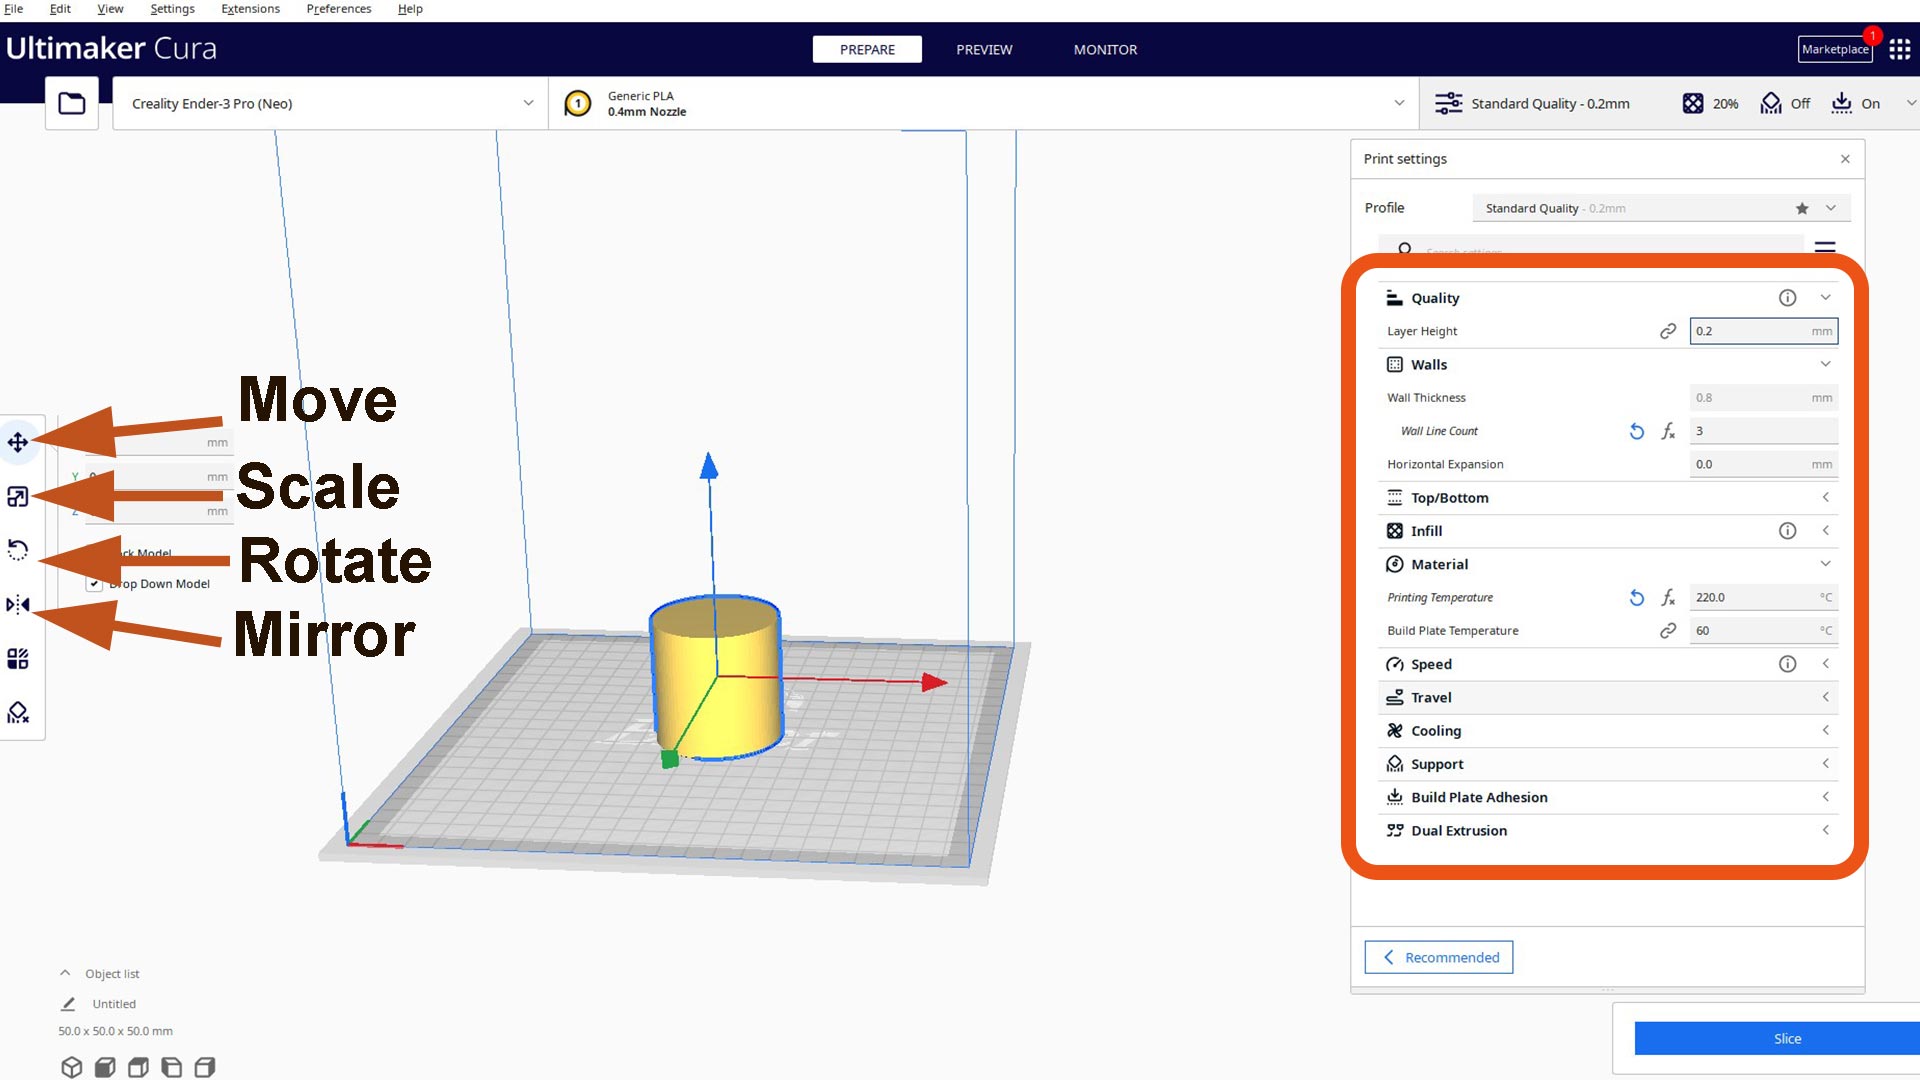This screenshot has width=1920, height=1080.
Task: Collapse the Quality settings section
Action: point(1825,298)
